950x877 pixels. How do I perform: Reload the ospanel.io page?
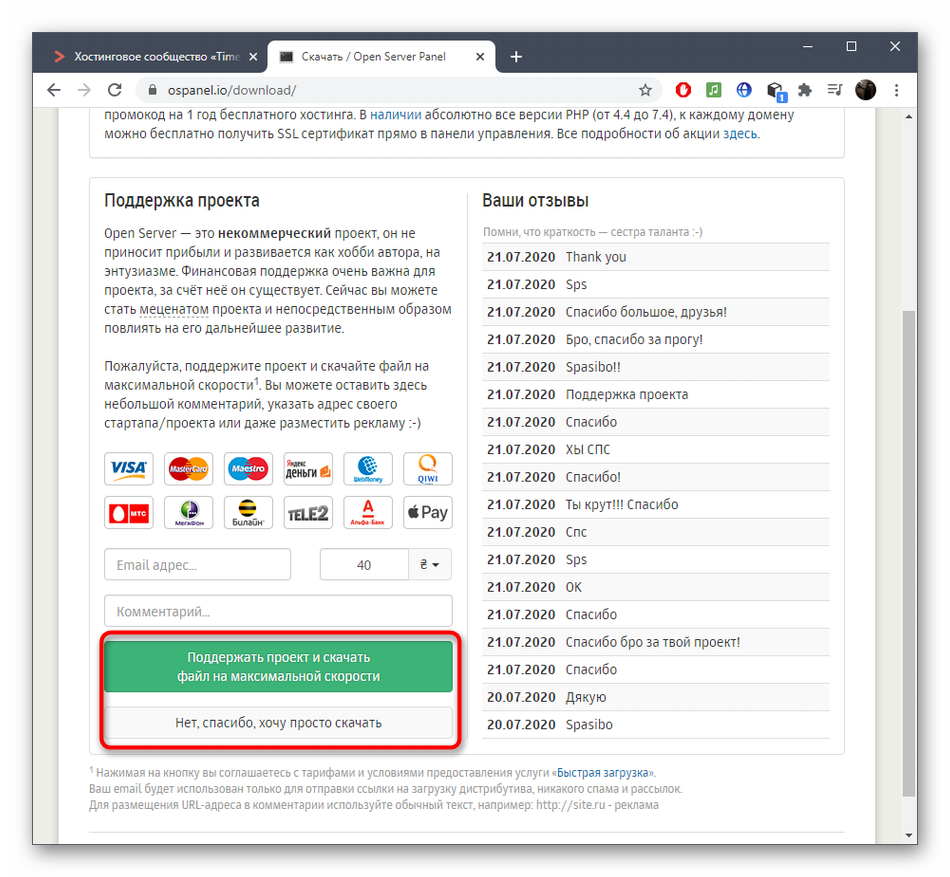click(115, 90)
